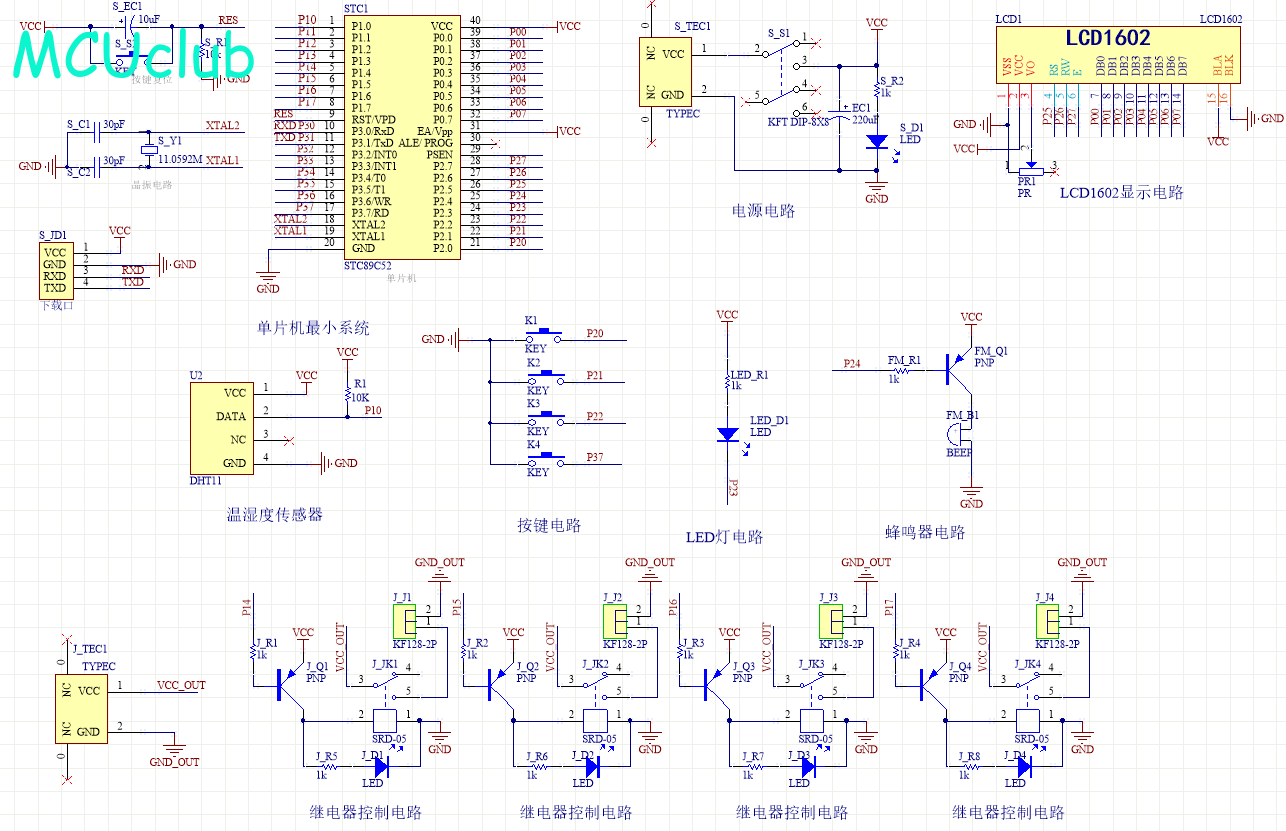Select the R1 10K pull-up resistor
The image size is (1286, 831).
click(x=347, y=394)
